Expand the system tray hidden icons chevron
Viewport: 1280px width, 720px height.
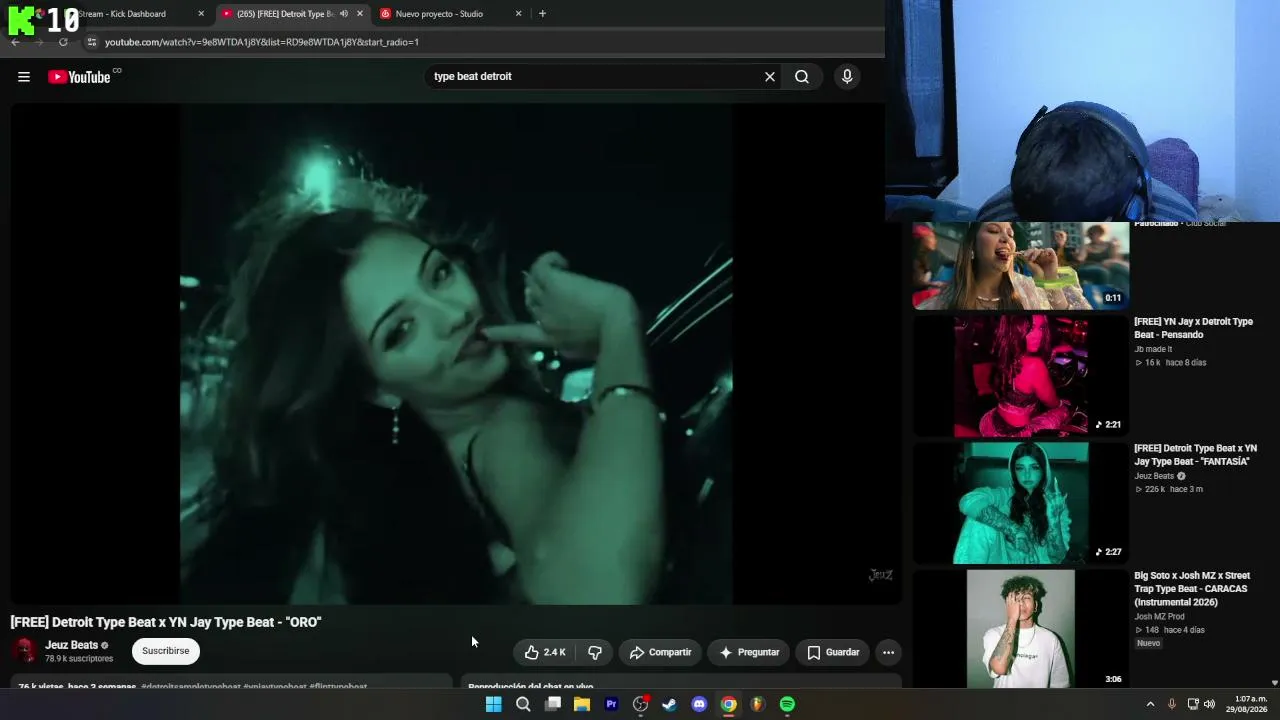tap(1150, 704)
